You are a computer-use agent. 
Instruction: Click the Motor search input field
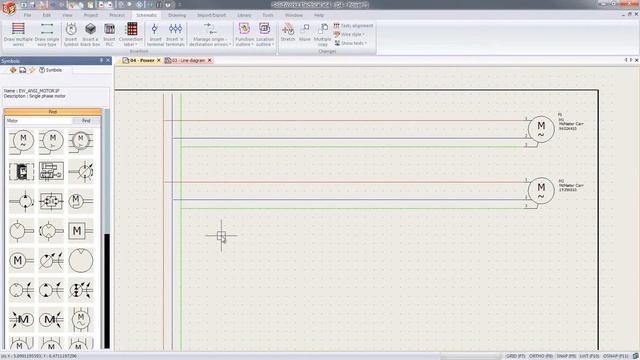point(39,121)
